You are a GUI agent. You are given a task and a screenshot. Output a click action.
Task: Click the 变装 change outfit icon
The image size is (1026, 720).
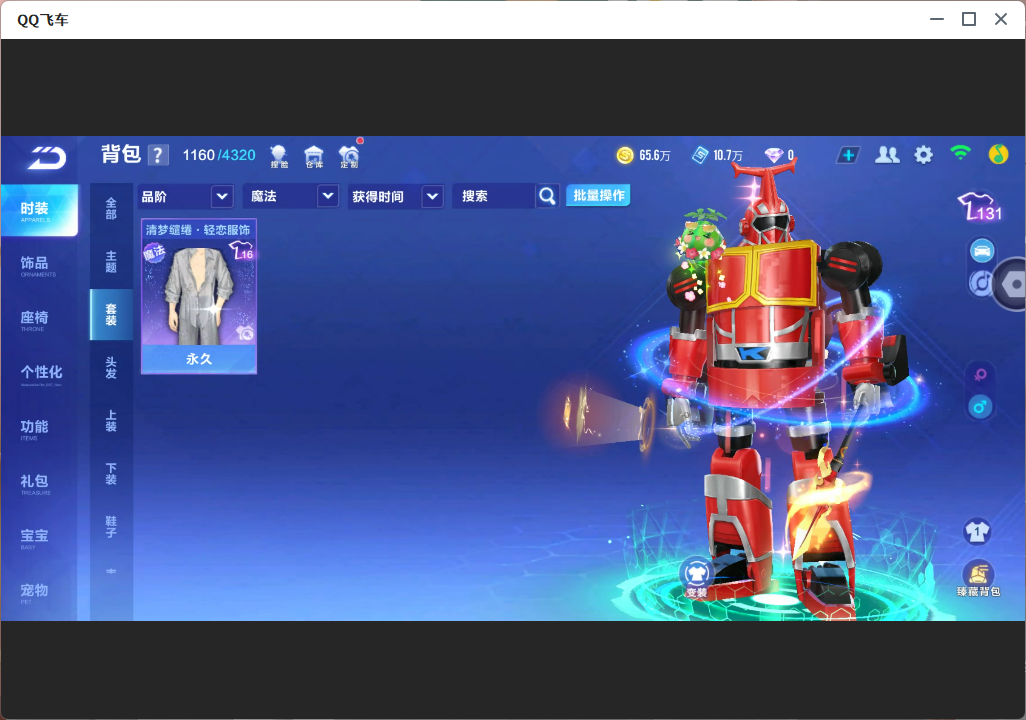tap(696, 577)
